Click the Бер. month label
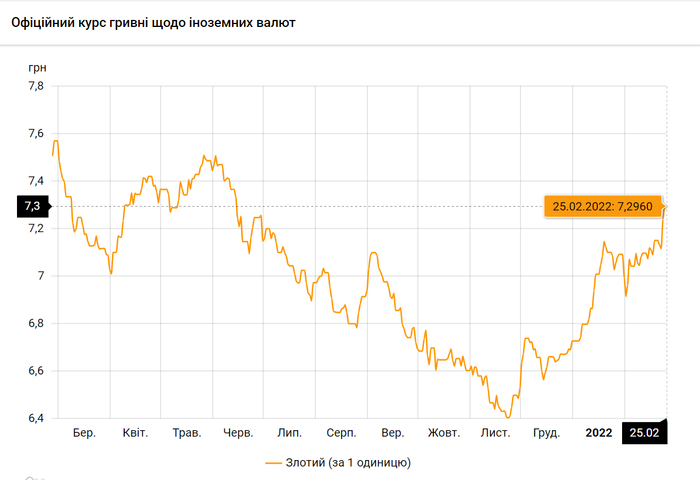 click(x=84, y=433)
